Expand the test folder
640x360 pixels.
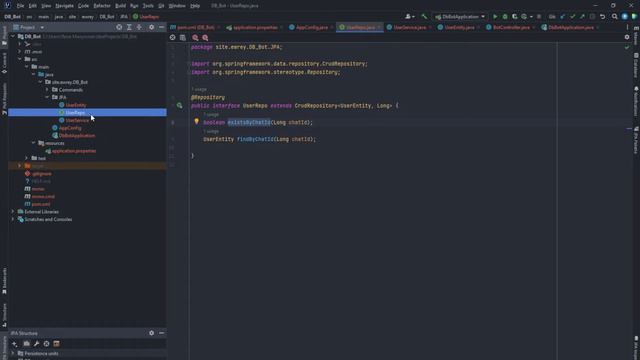(x=27, y=158)
